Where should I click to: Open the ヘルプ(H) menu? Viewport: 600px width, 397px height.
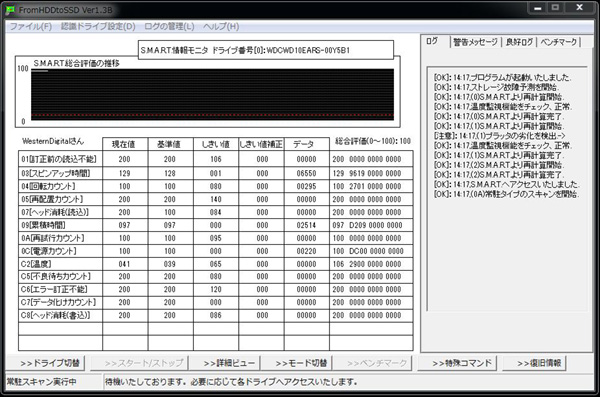tap(221, 26)
